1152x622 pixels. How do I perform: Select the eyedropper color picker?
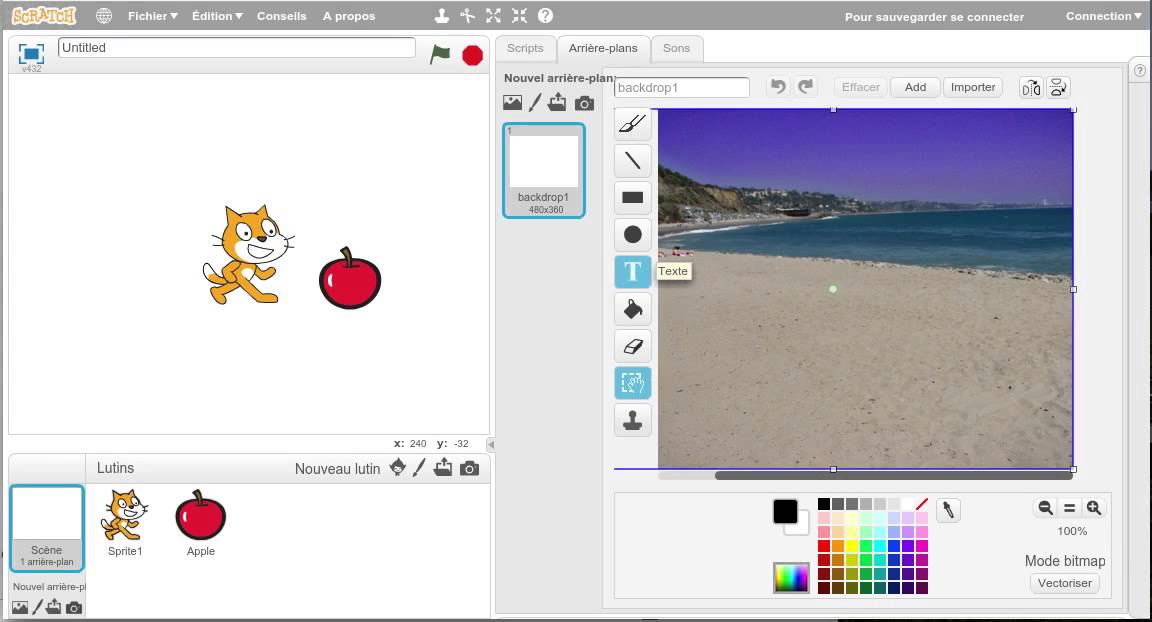tap(948, 510)
